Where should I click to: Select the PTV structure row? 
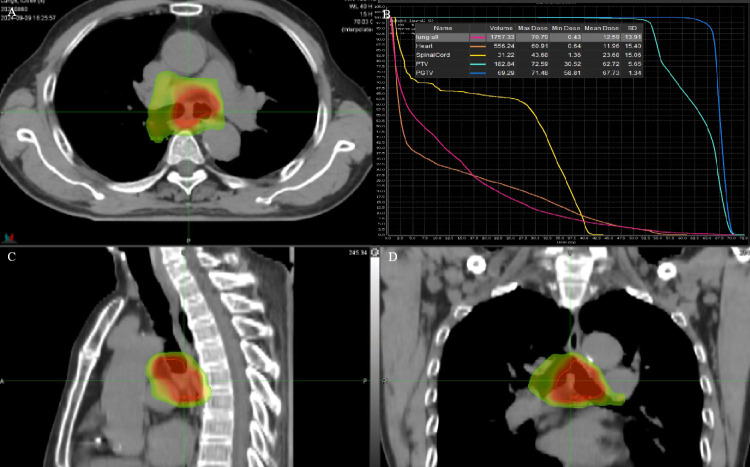pos(528,64)
